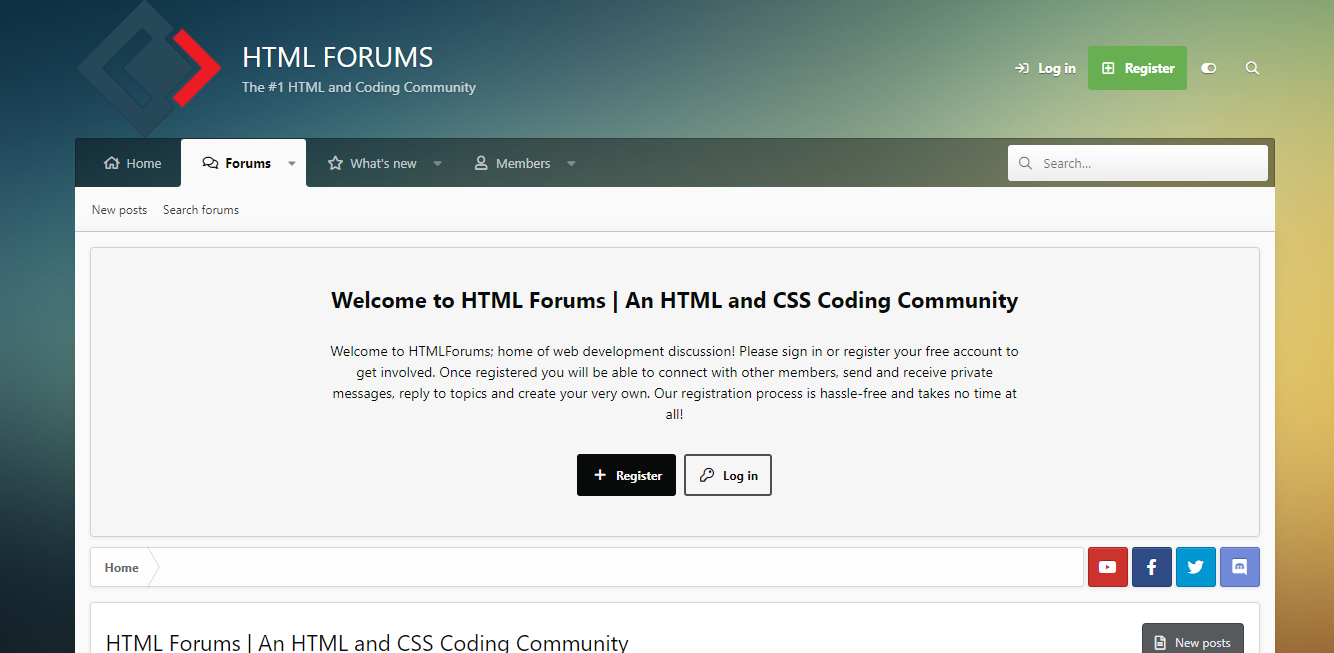The width and height of the screenshot is (1334, 653).
Task: Open the search magnifier icon in the header
Action: click(x=1252, y=68)
